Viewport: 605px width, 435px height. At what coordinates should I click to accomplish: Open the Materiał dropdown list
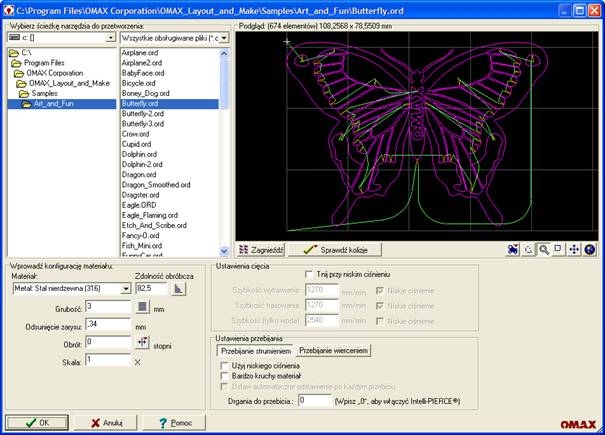[x=126, y=289]
